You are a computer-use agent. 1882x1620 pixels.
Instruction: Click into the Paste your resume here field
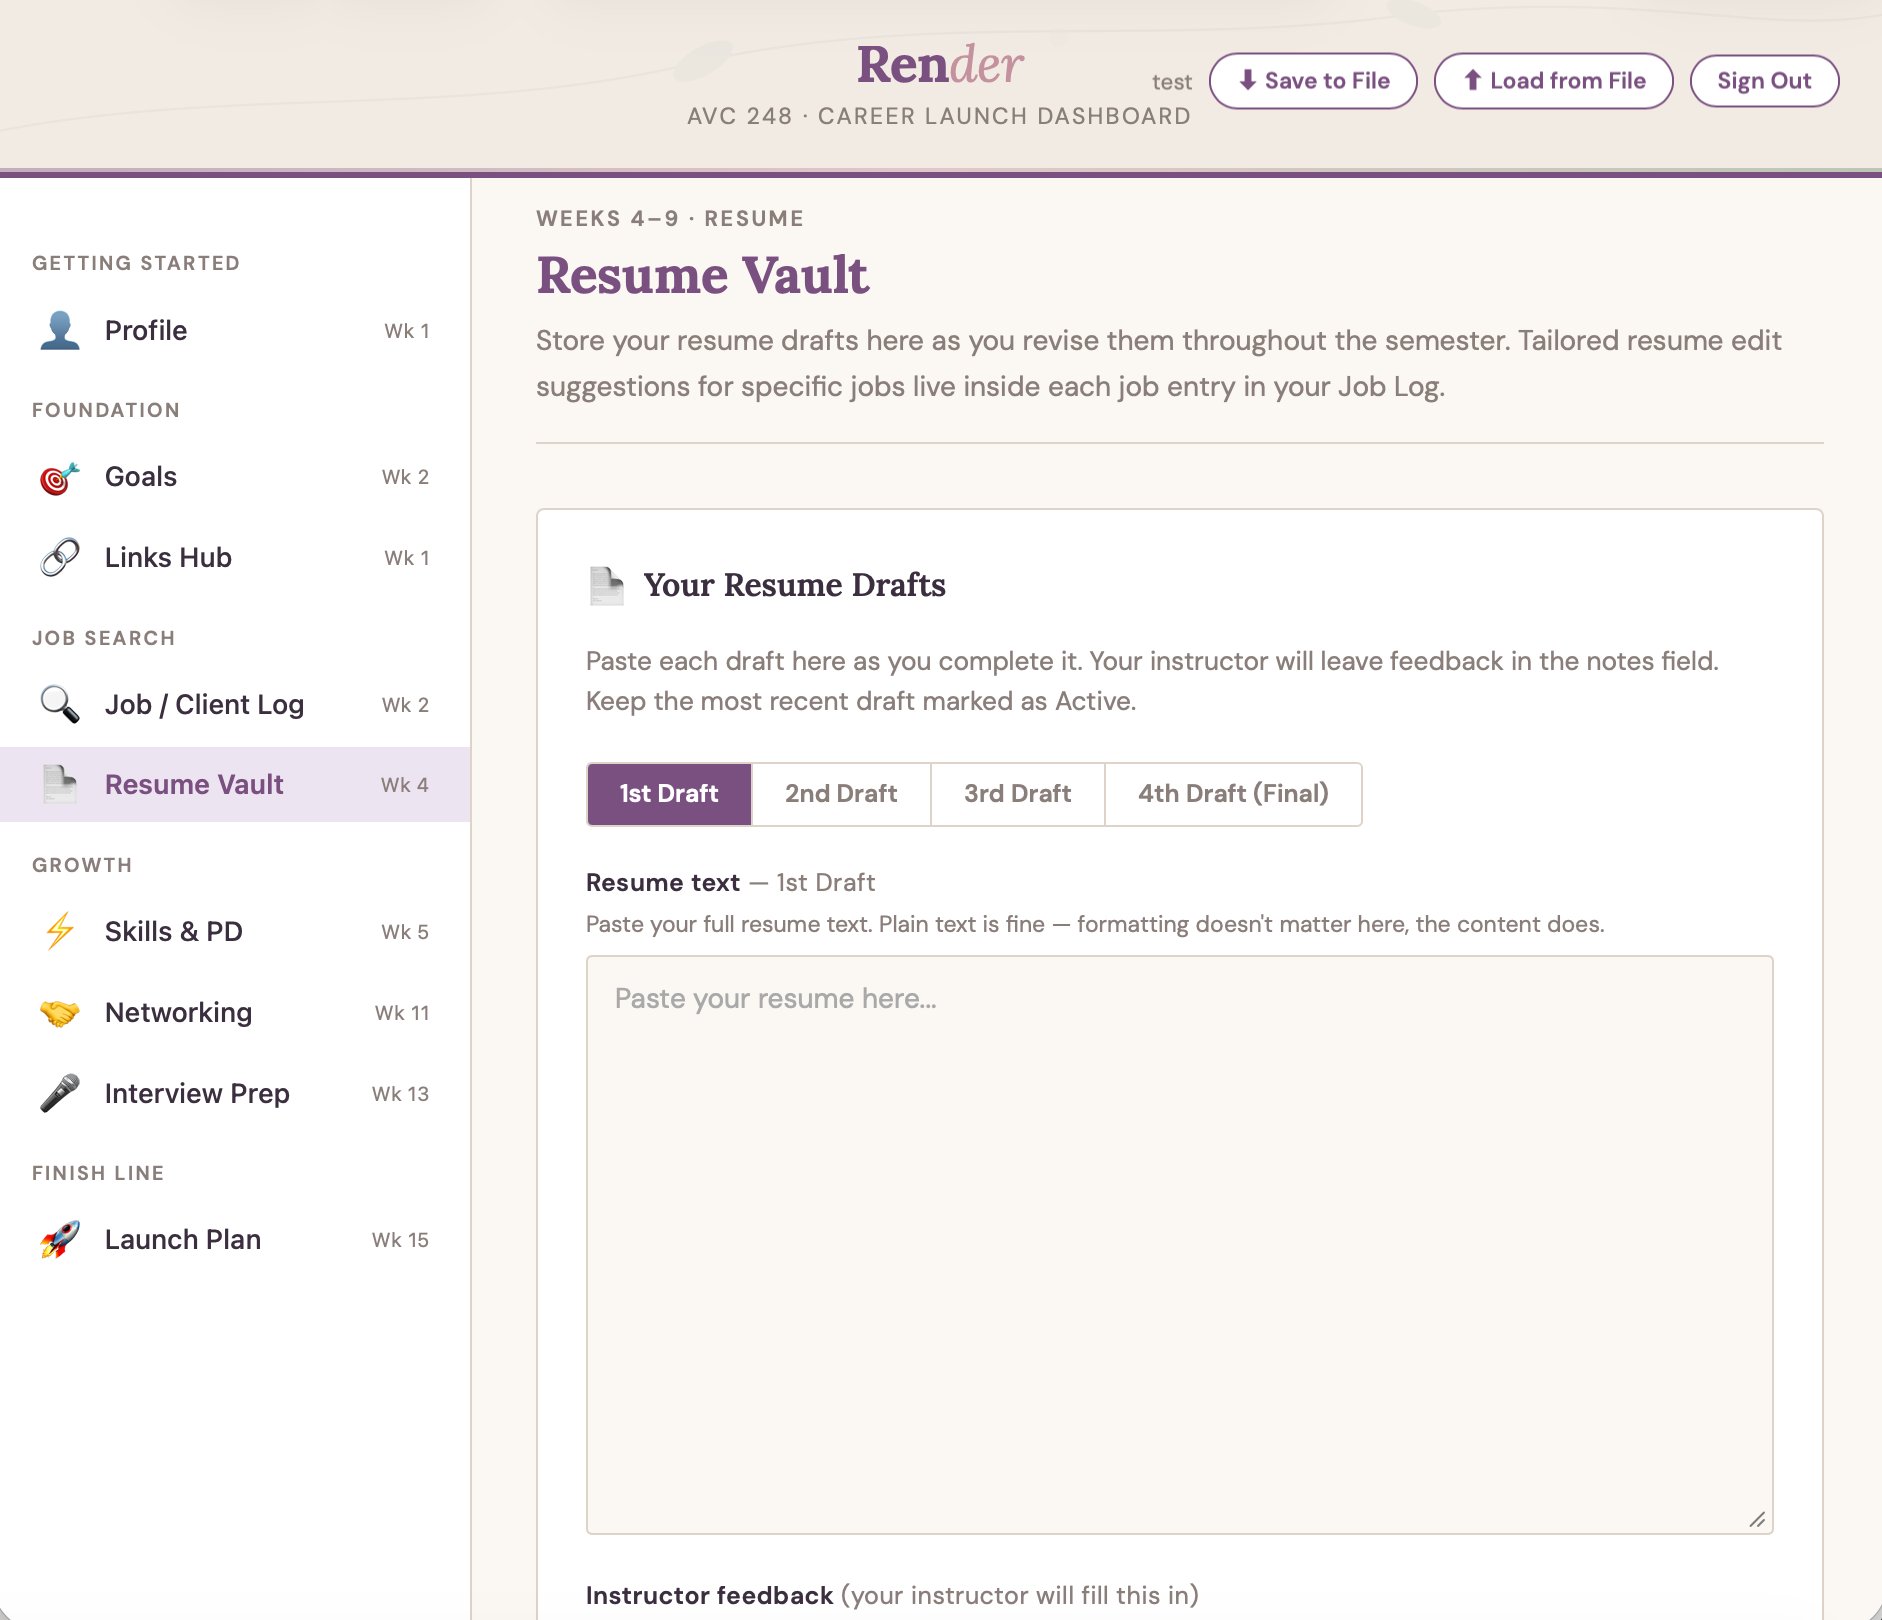pos(1180,1245)
